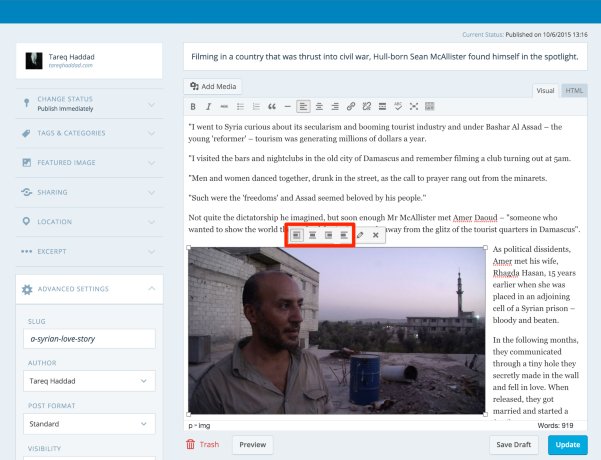
Task: Apply blockquote formatting
Action: [272, 107]
